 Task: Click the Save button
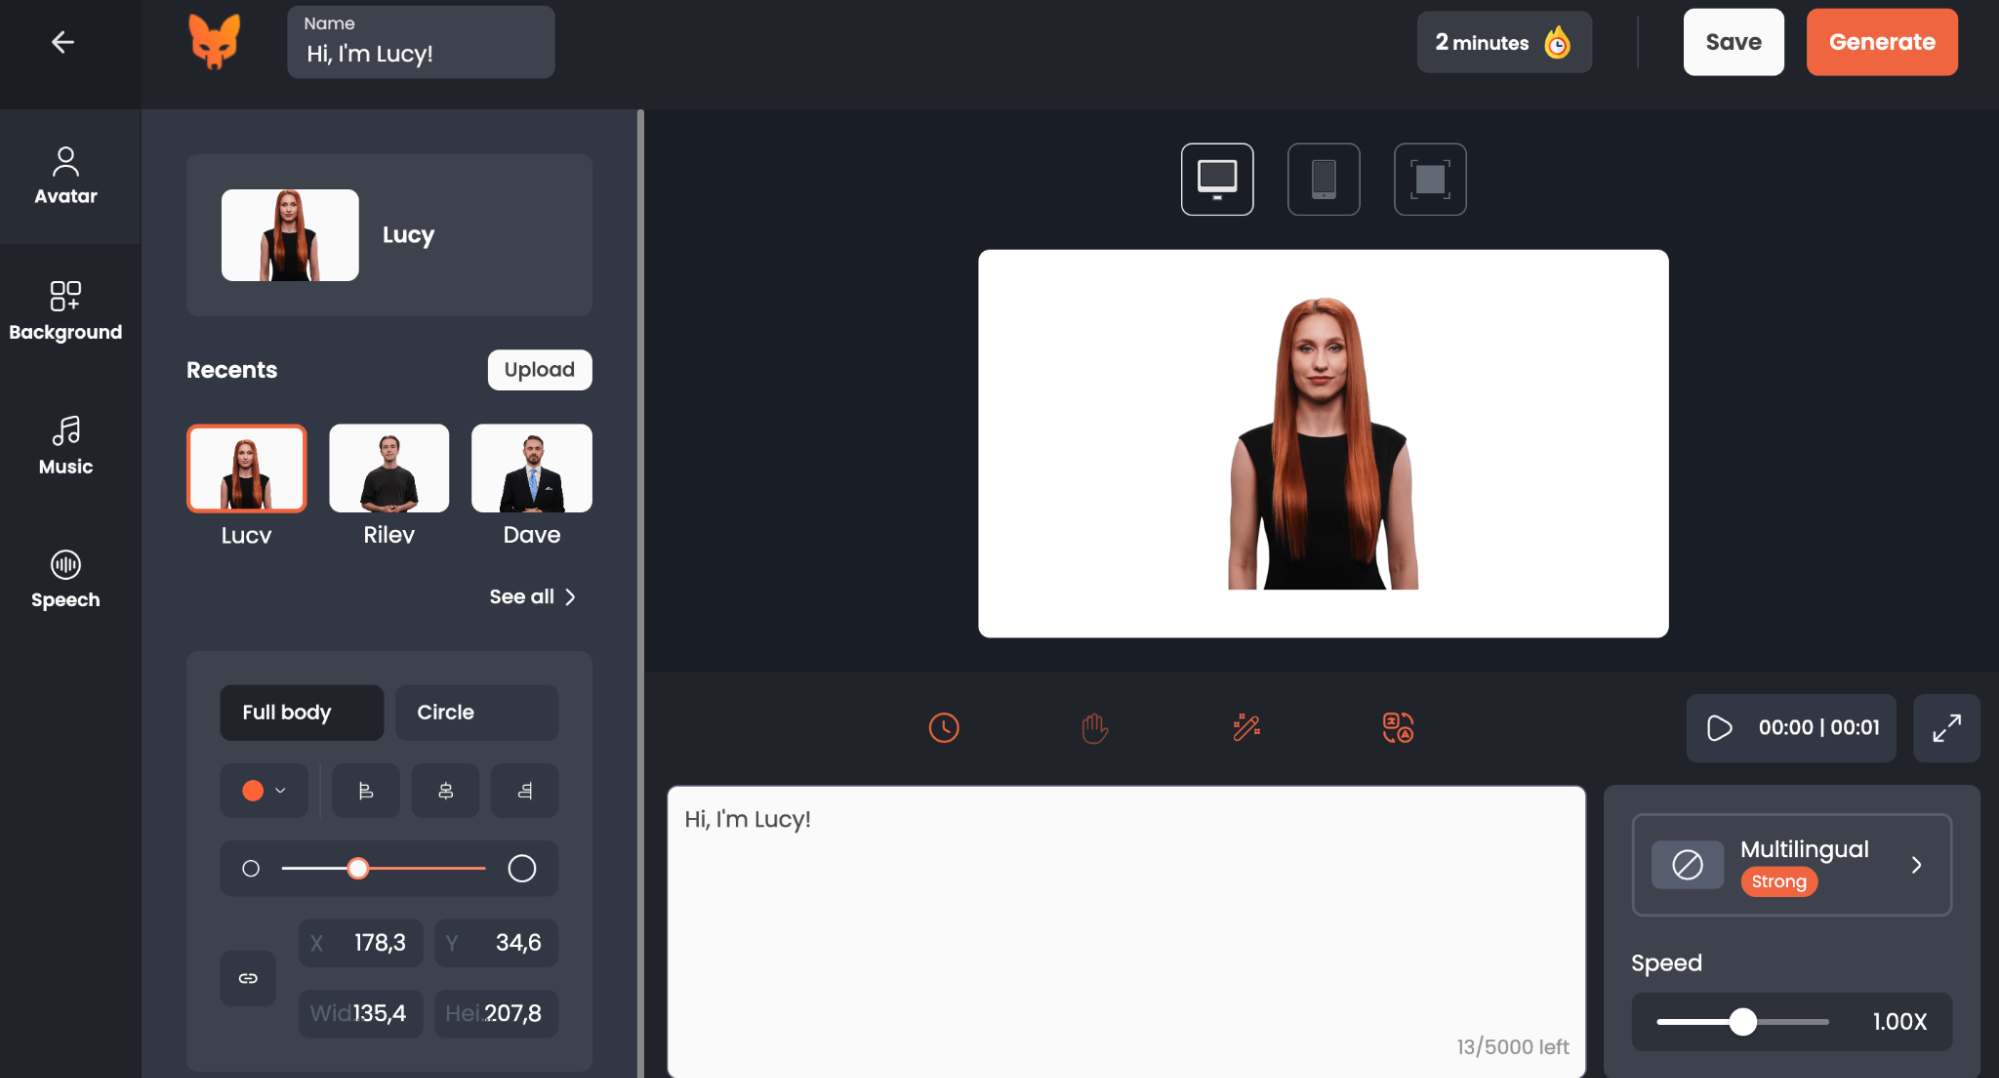(x=1733, y=42)
